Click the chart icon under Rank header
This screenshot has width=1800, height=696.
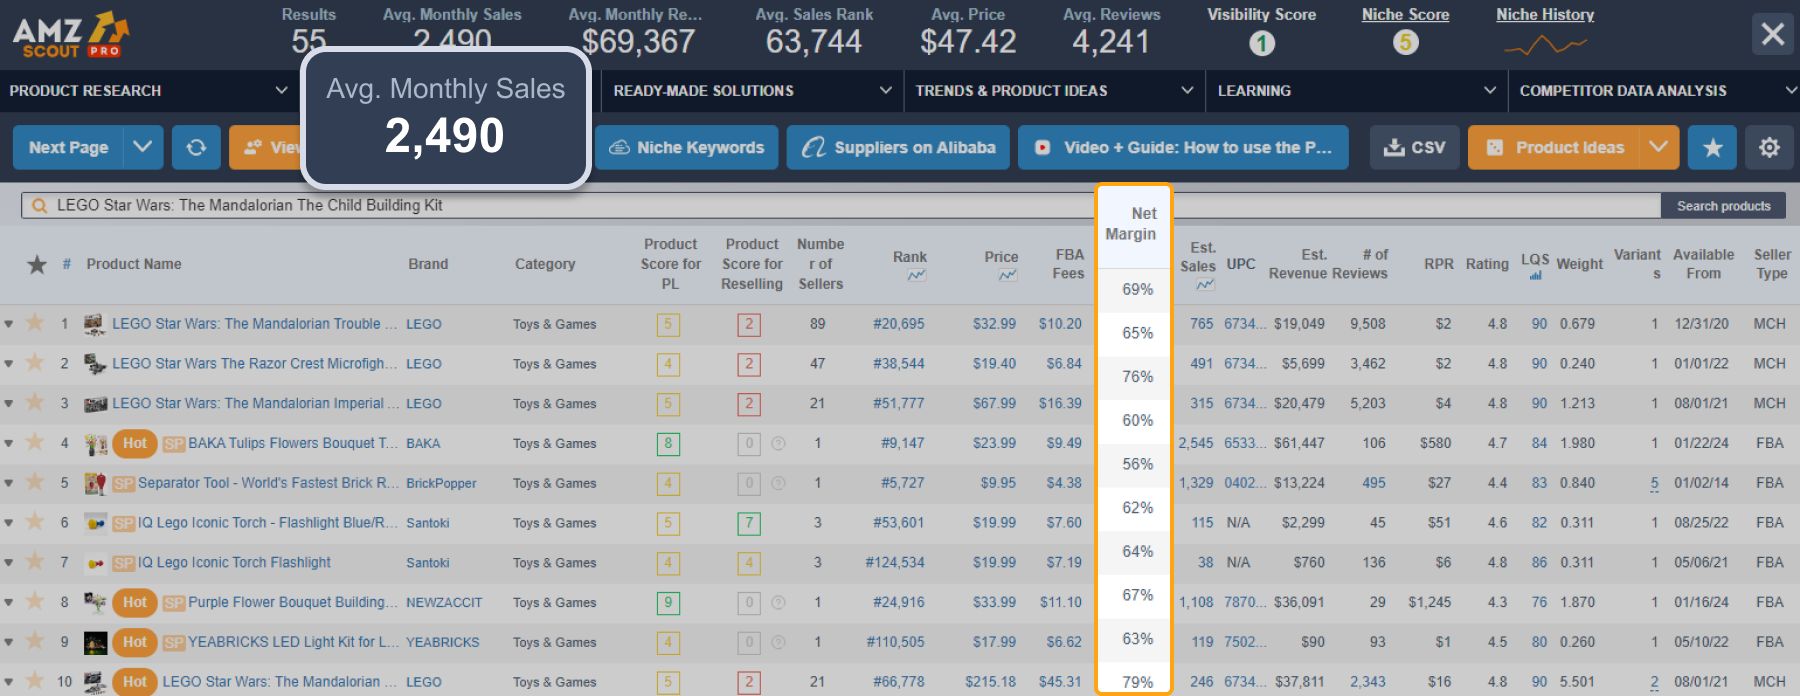[x=916, y=275]
